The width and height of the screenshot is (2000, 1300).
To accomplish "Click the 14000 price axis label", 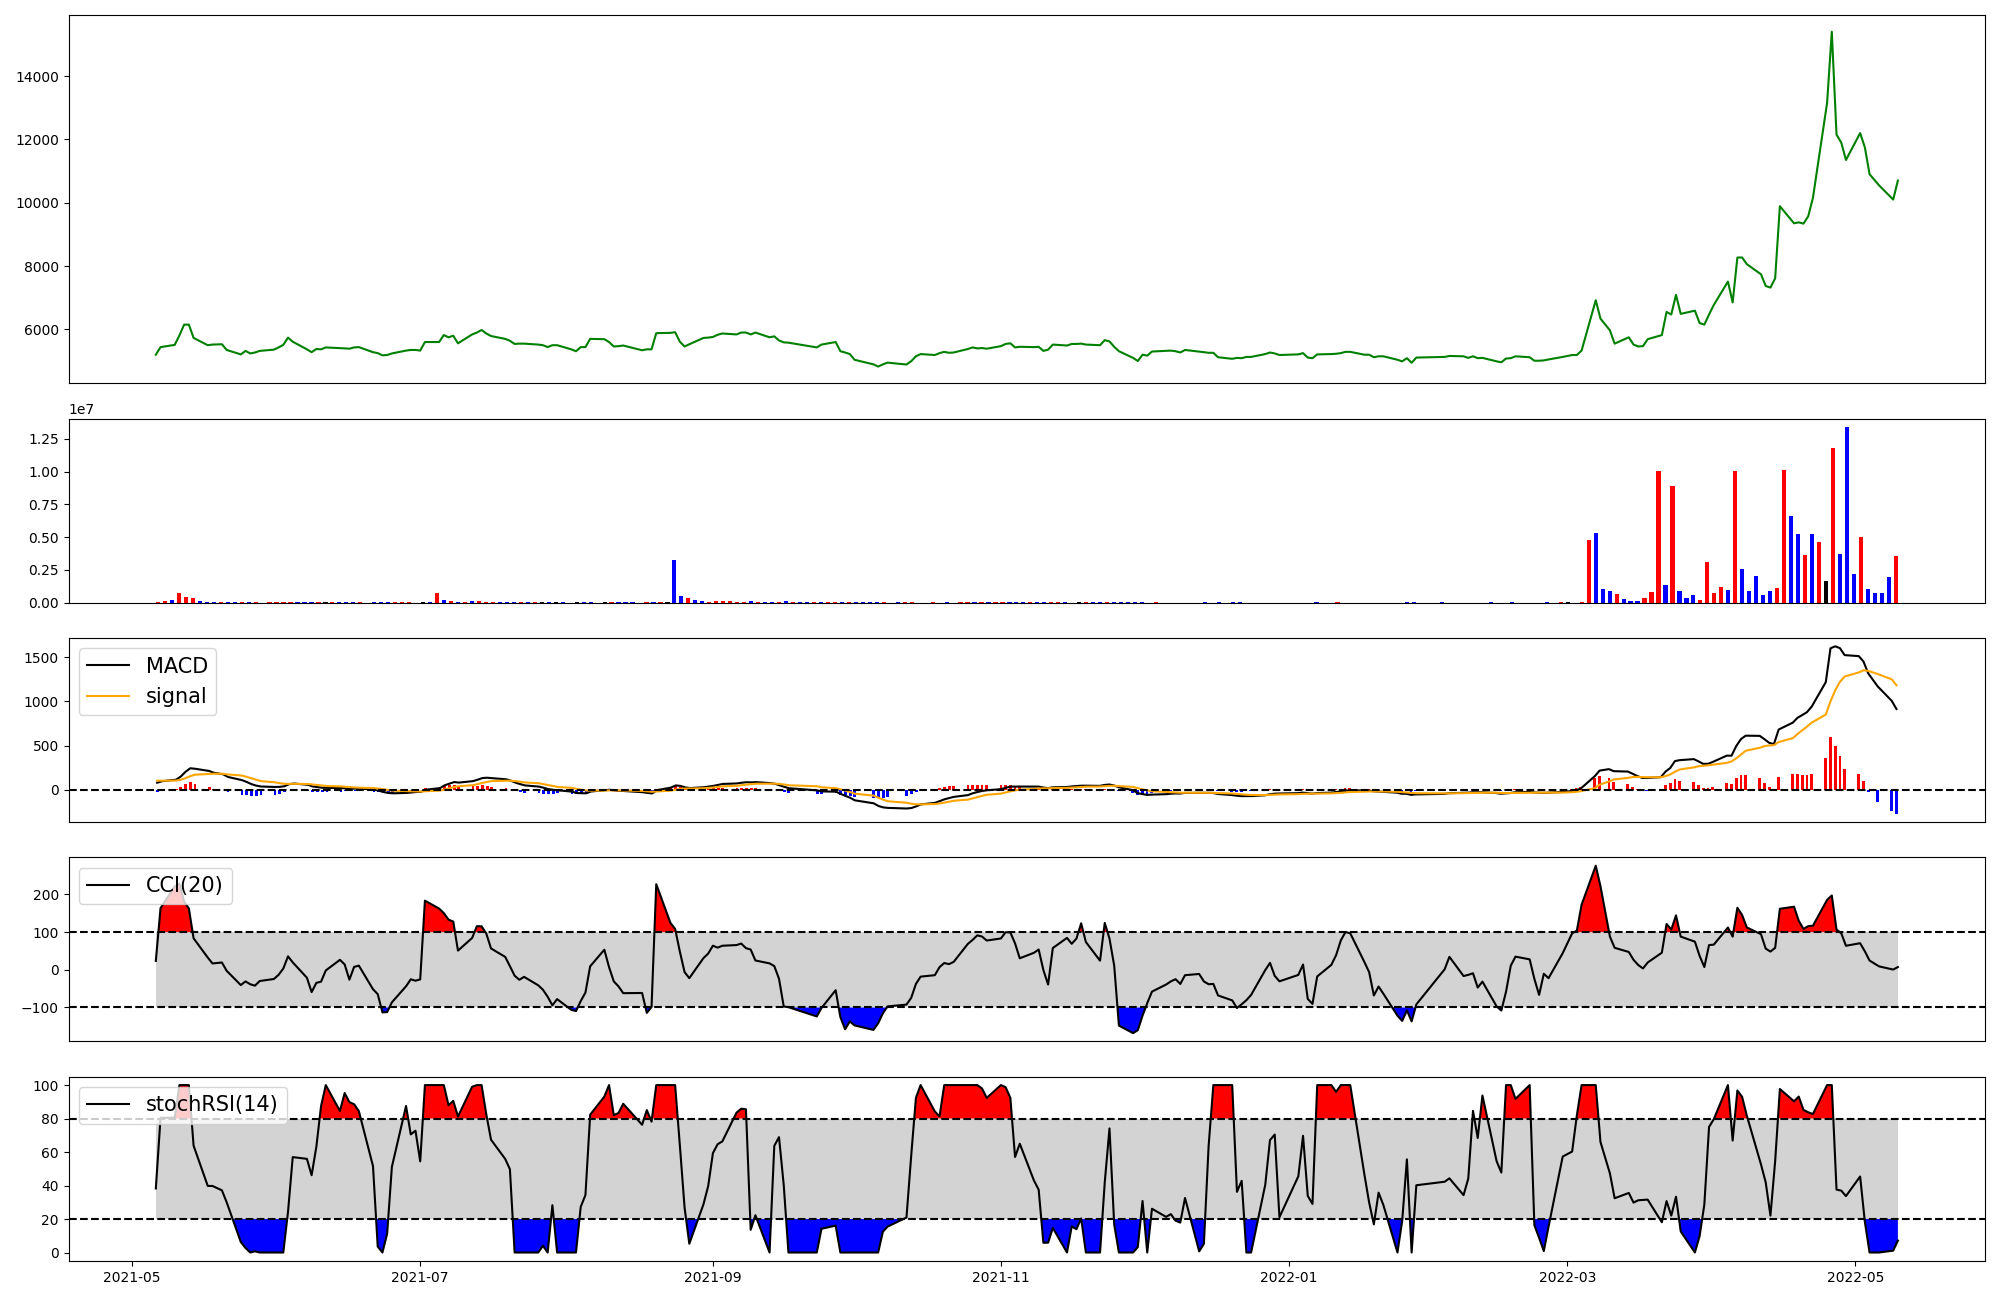I will [38, 77].
